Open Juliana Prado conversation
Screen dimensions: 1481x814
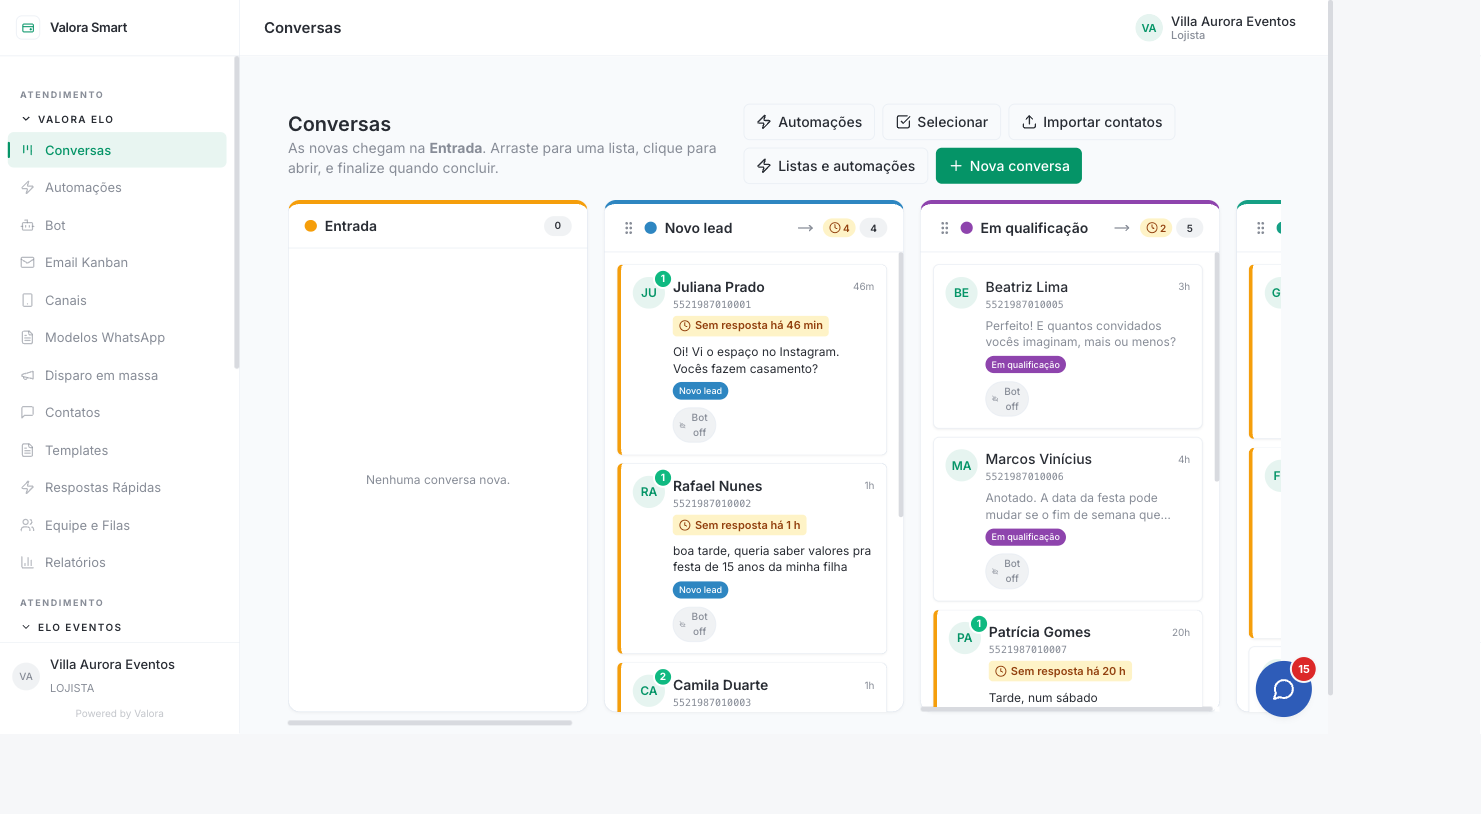pyautogui.click(x=752, y=360)
